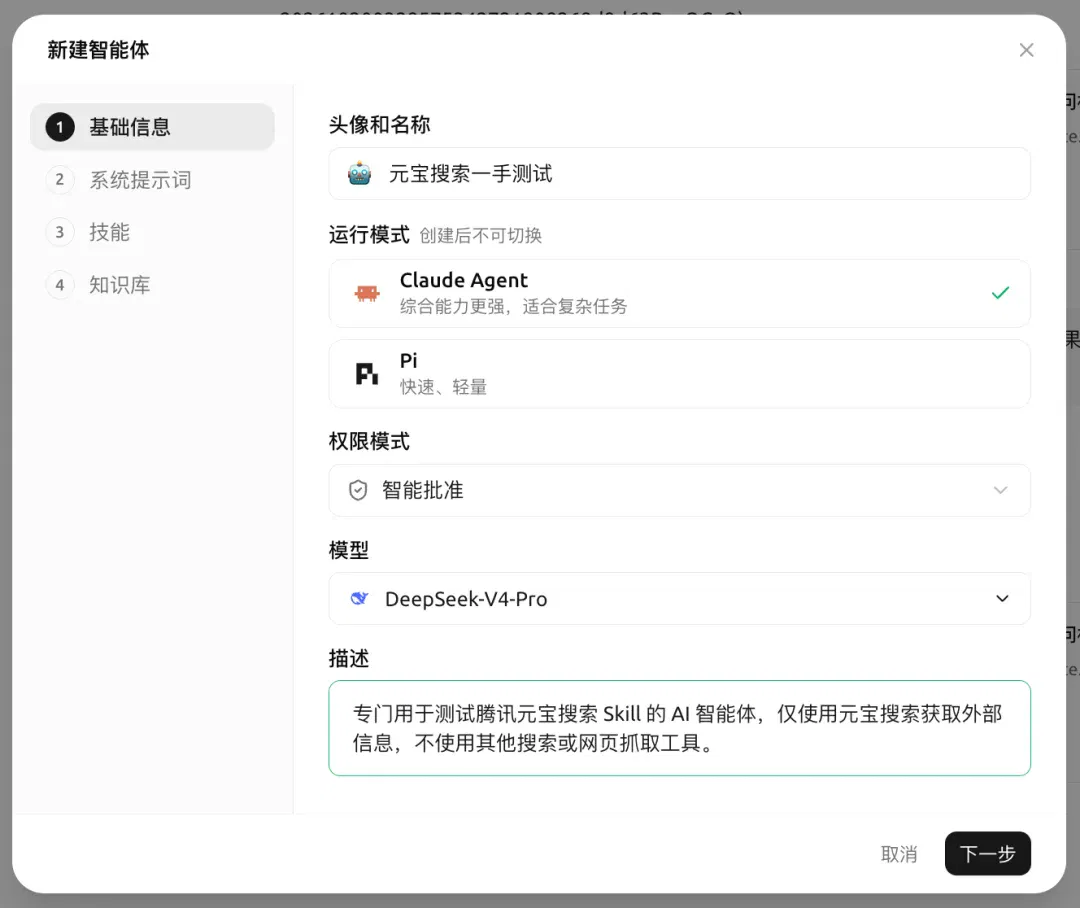Image resolution: width=1080 pixels, height=908 pixels.
Task: Click the 综合能力更强，适合复杂任务 subtitle
Action: [513, 307]
